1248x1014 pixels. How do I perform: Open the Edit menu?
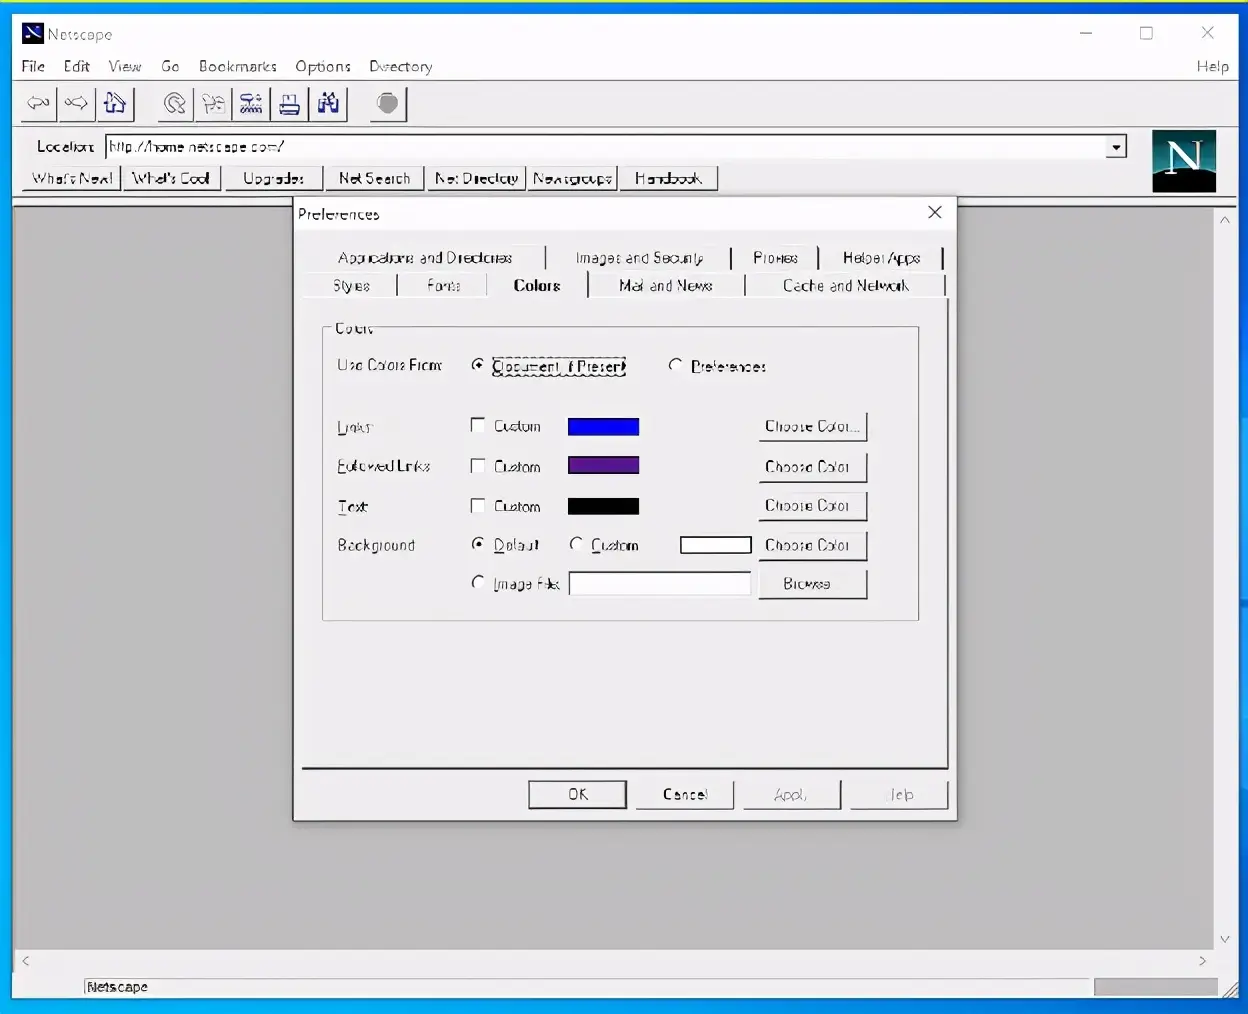click(77, 66)
